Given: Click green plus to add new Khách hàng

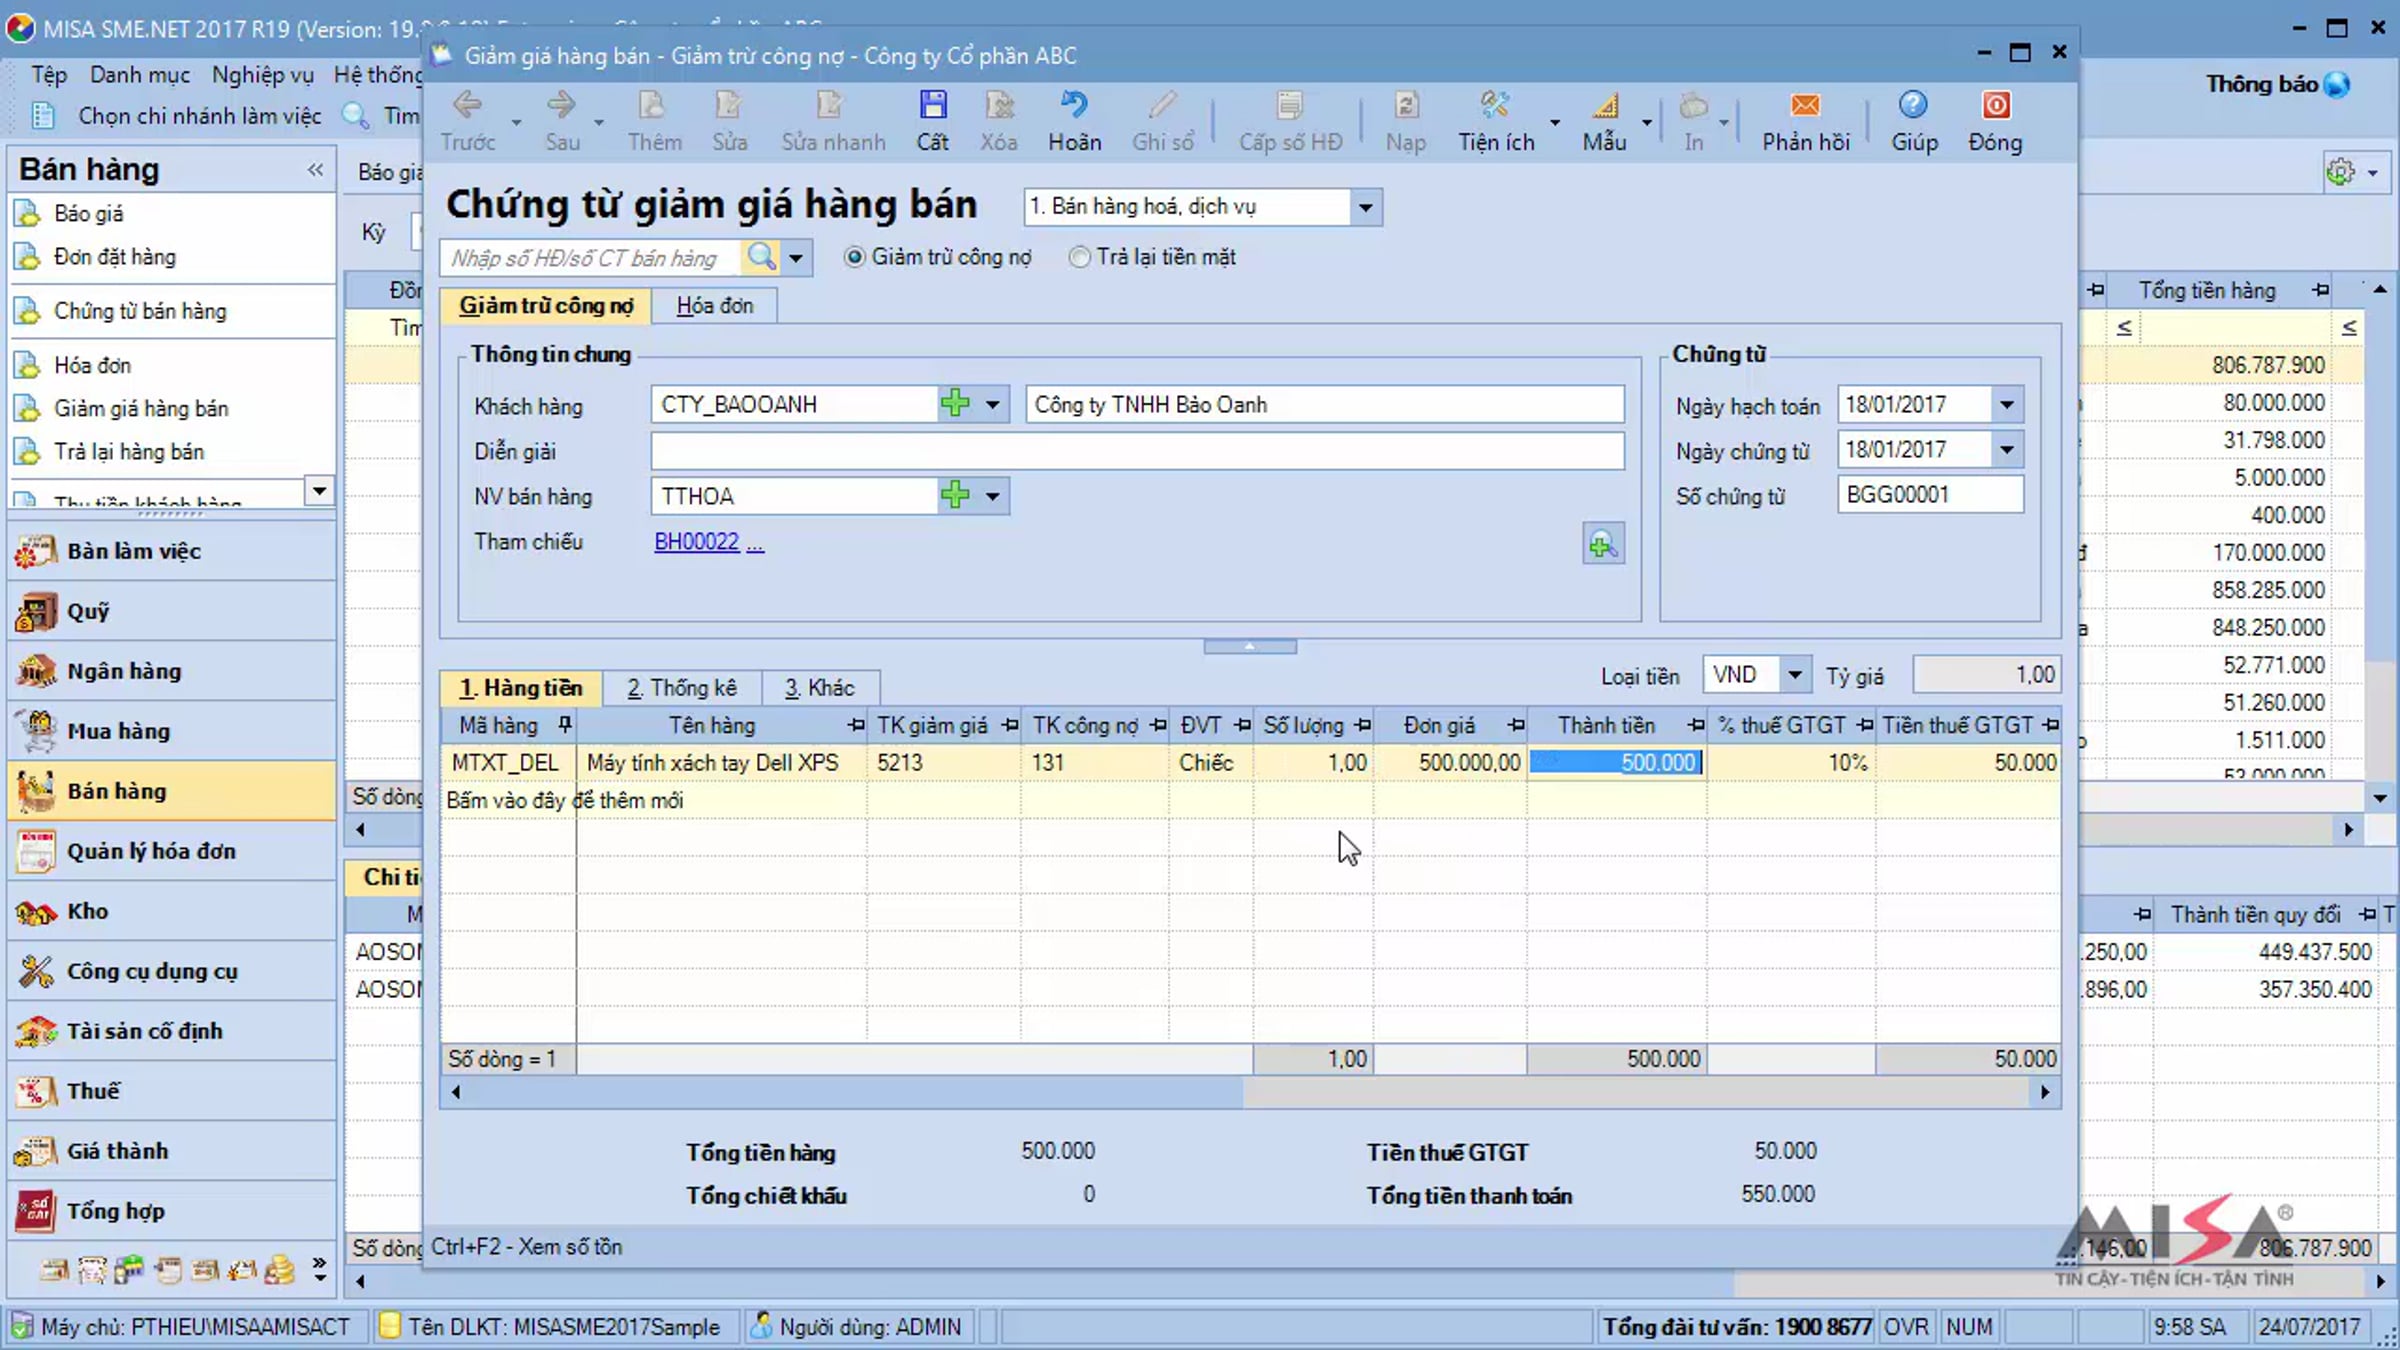Looking at the screenshot, I should point(955,404).
